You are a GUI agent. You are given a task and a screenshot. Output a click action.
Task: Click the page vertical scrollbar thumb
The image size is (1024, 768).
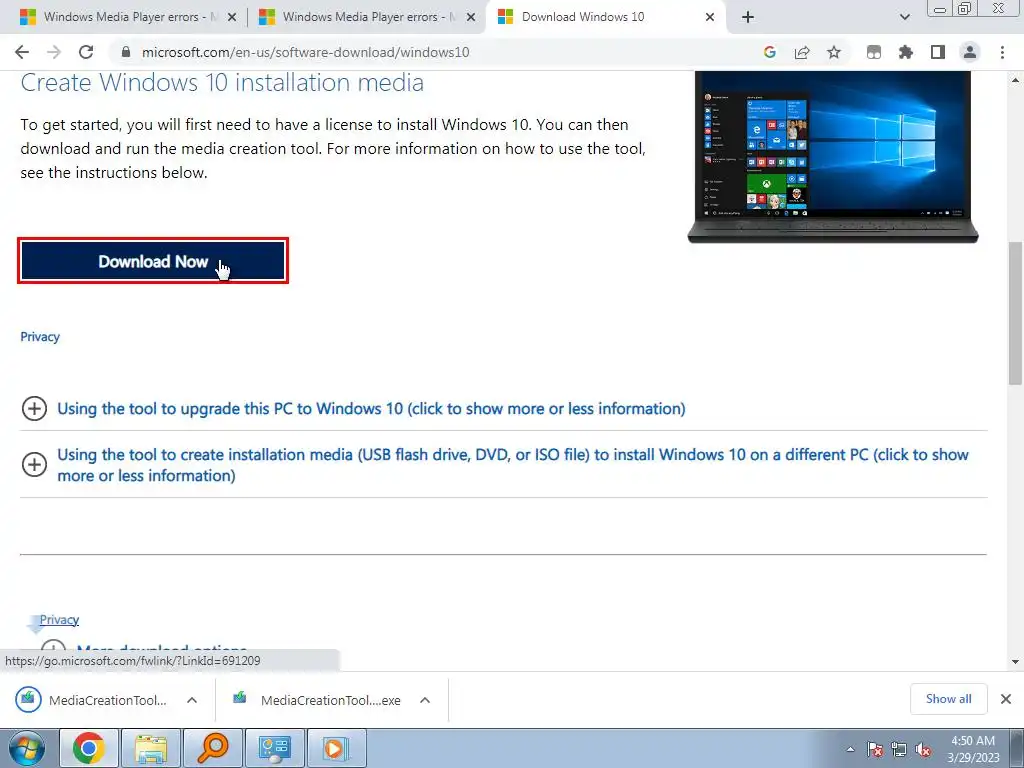pos(1016,313)
